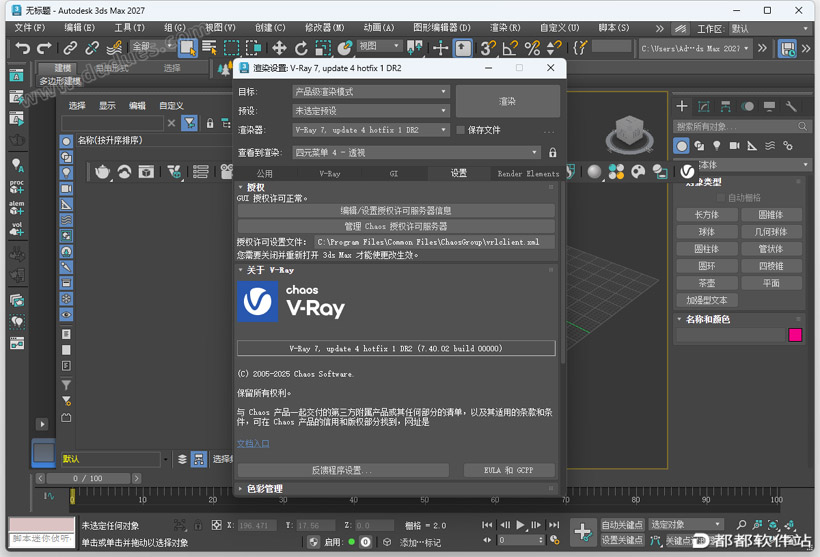Switch to the GI tab
The height and width of the screenshot is (557, 820).
point(394,174)
